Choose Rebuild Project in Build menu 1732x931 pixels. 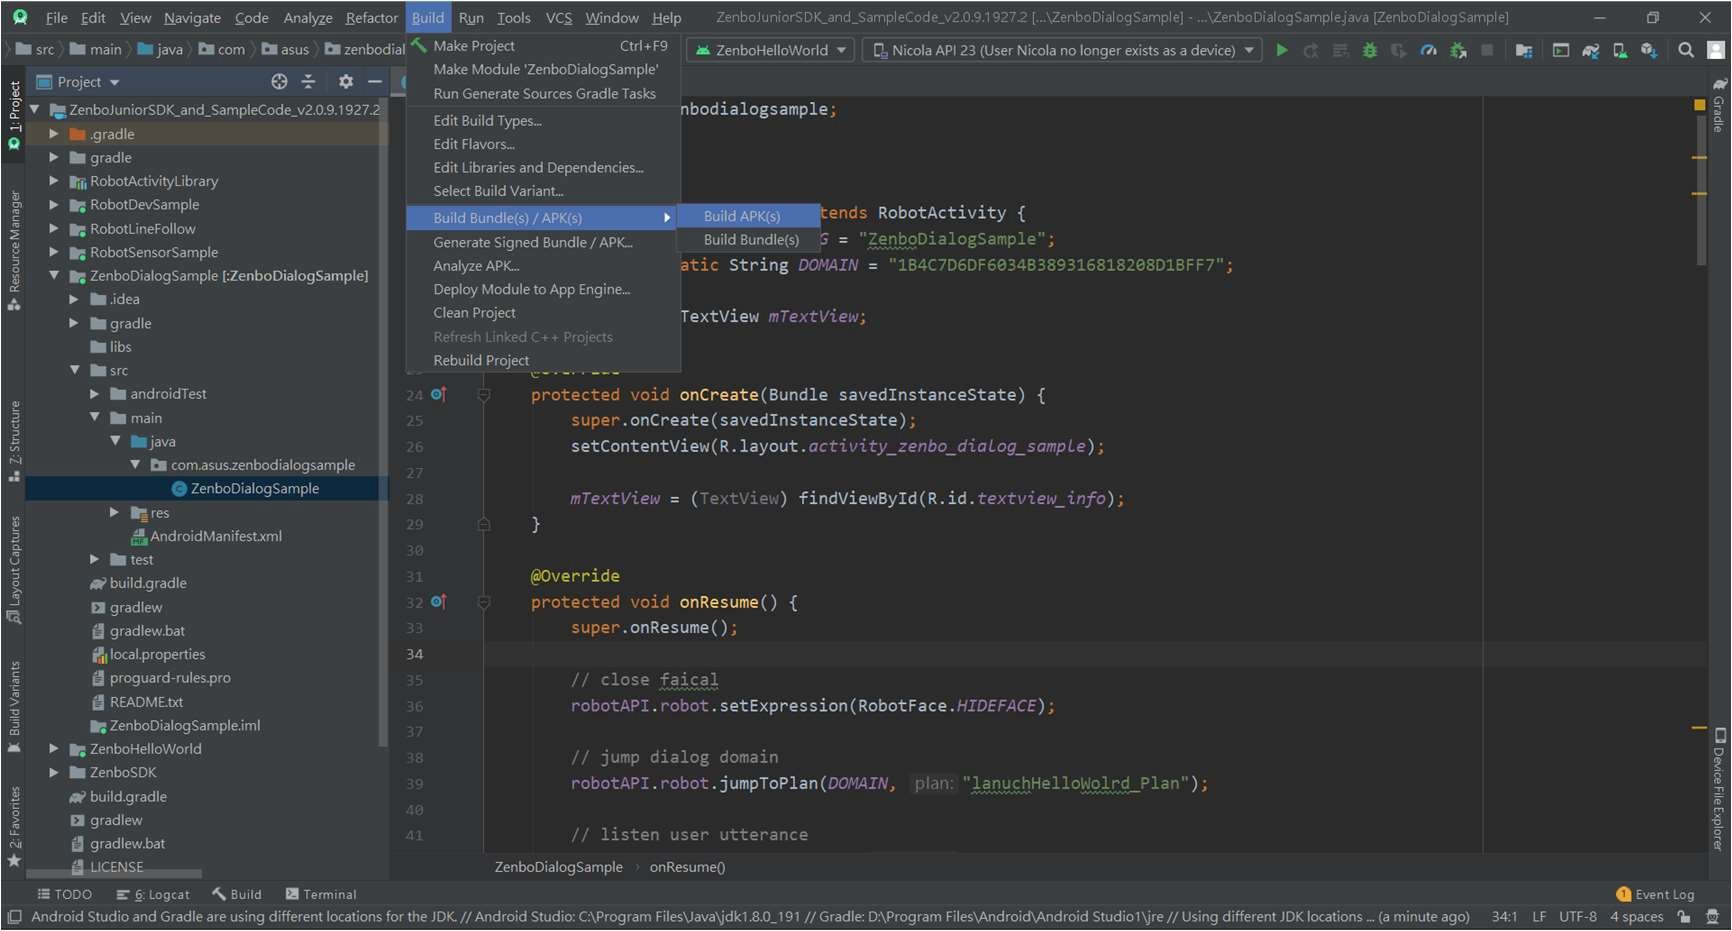pos(543,360)
